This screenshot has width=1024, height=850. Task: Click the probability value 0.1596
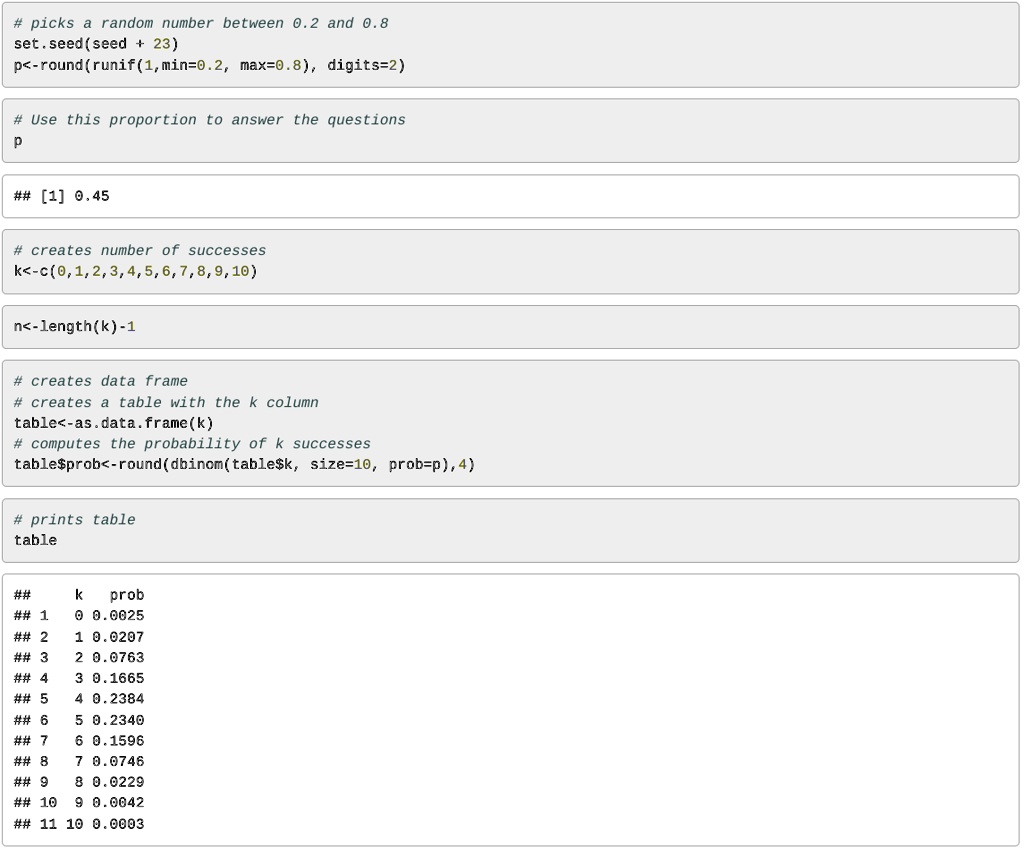(x=118, y=741)
